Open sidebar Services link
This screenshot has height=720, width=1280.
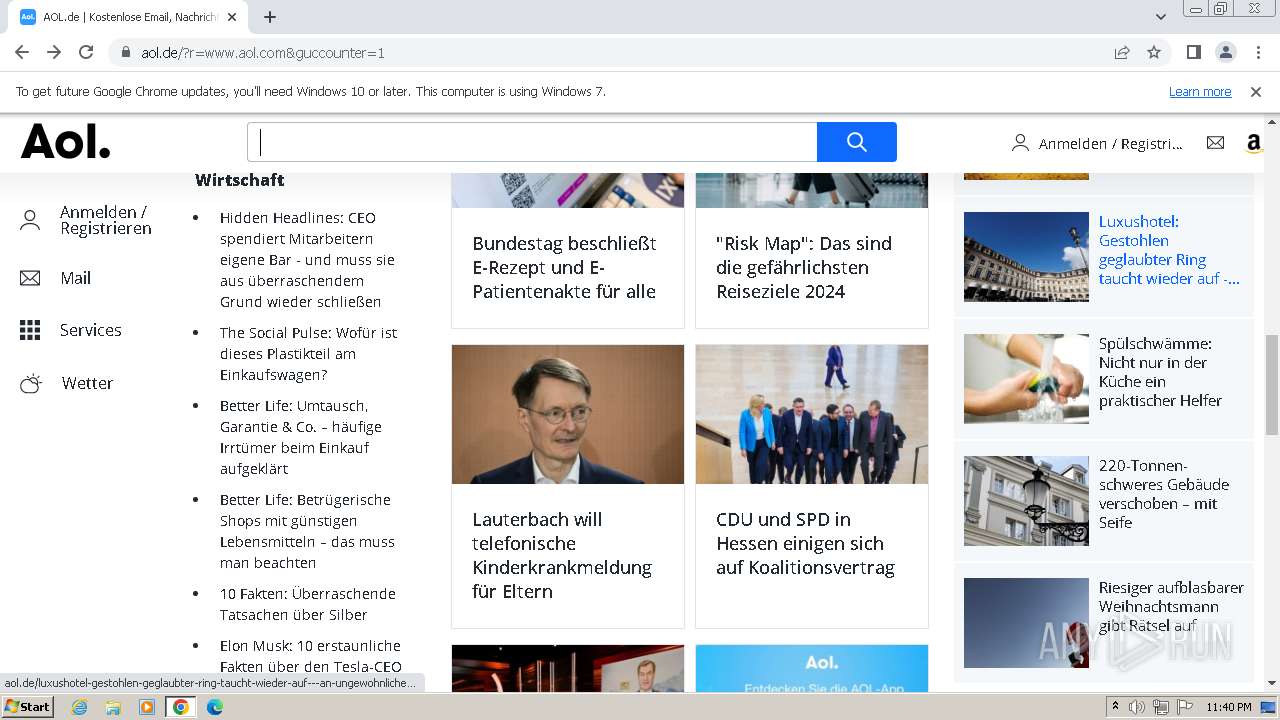point(91,330)
